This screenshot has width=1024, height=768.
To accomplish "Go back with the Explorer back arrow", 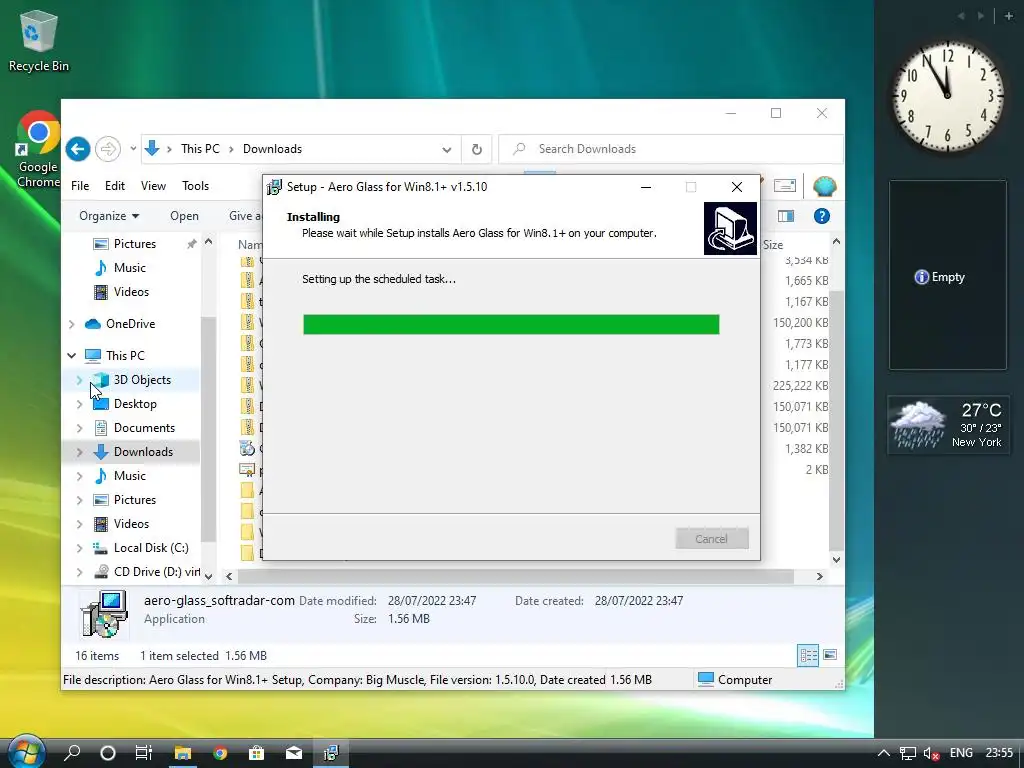I will (x=78, y=149).
